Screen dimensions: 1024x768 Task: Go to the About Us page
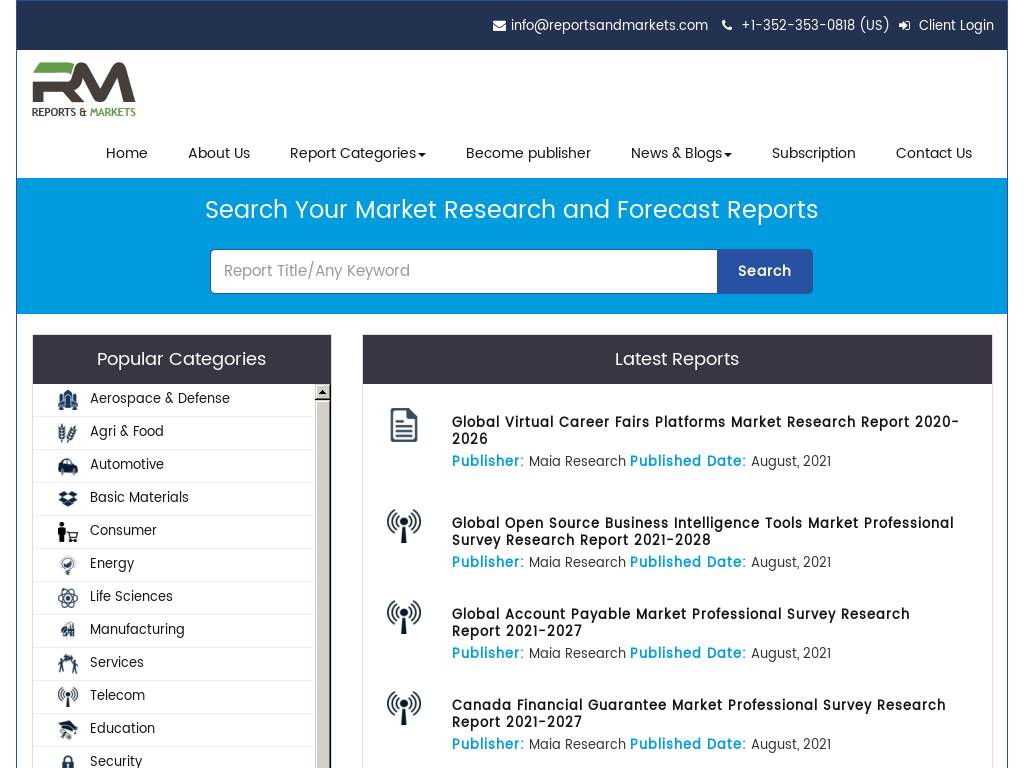click(x=219, y=154)
